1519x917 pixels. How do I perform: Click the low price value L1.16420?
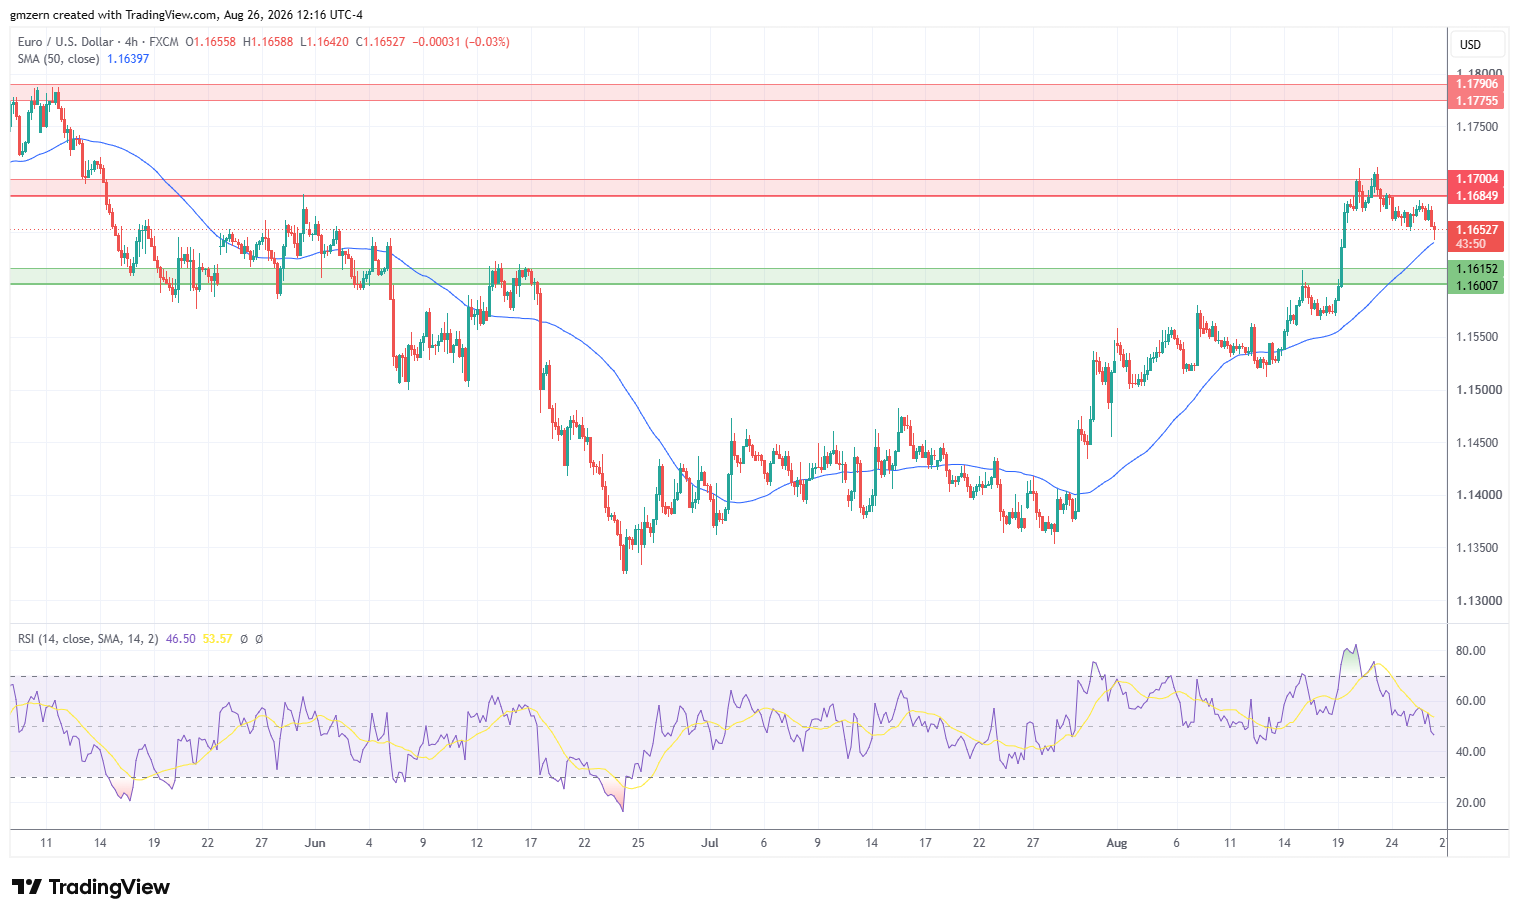[324, 42]
